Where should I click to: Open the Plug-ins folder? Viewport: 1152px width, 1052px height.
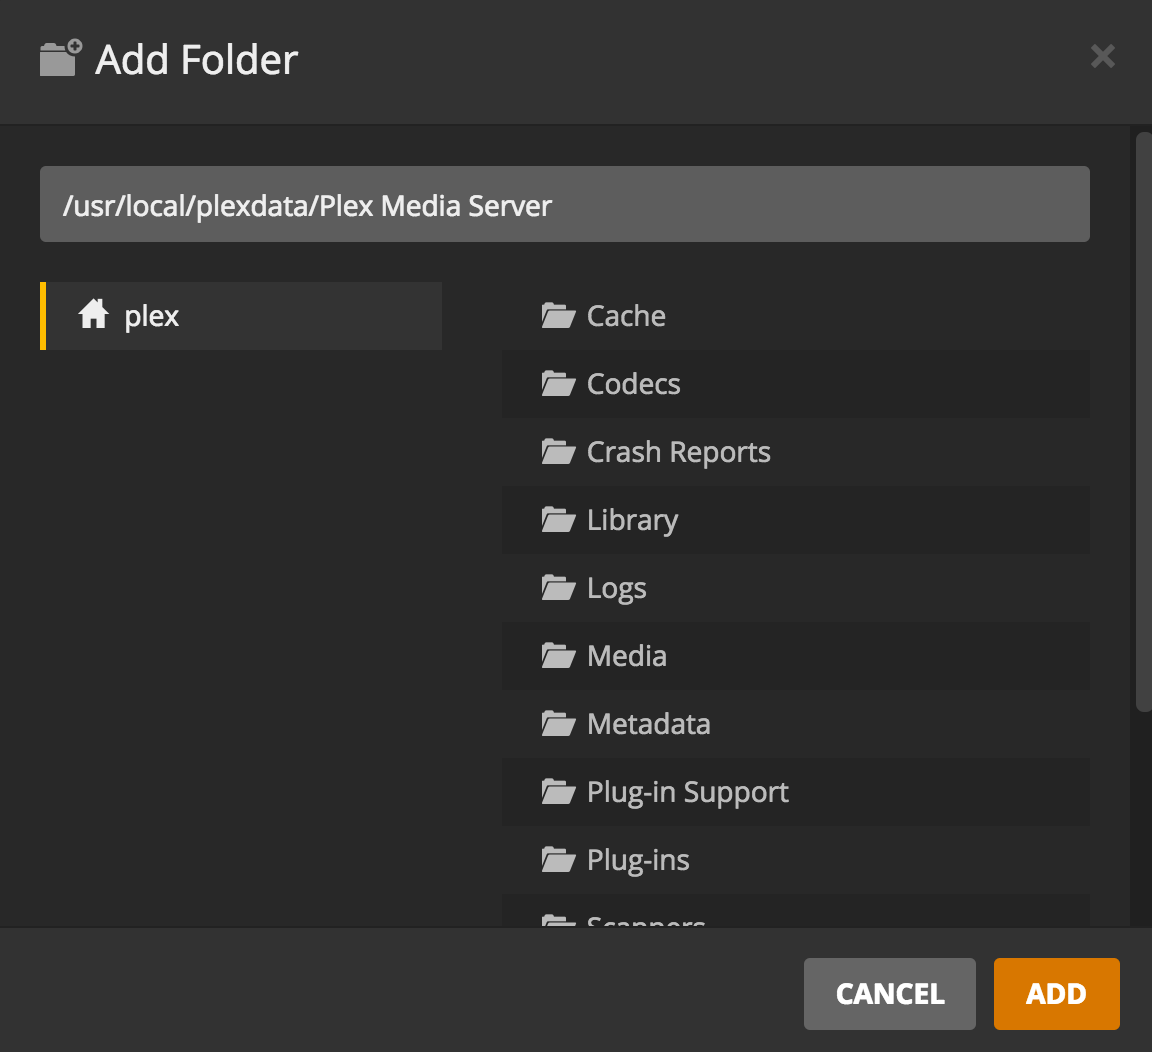(x=638, y=860)
